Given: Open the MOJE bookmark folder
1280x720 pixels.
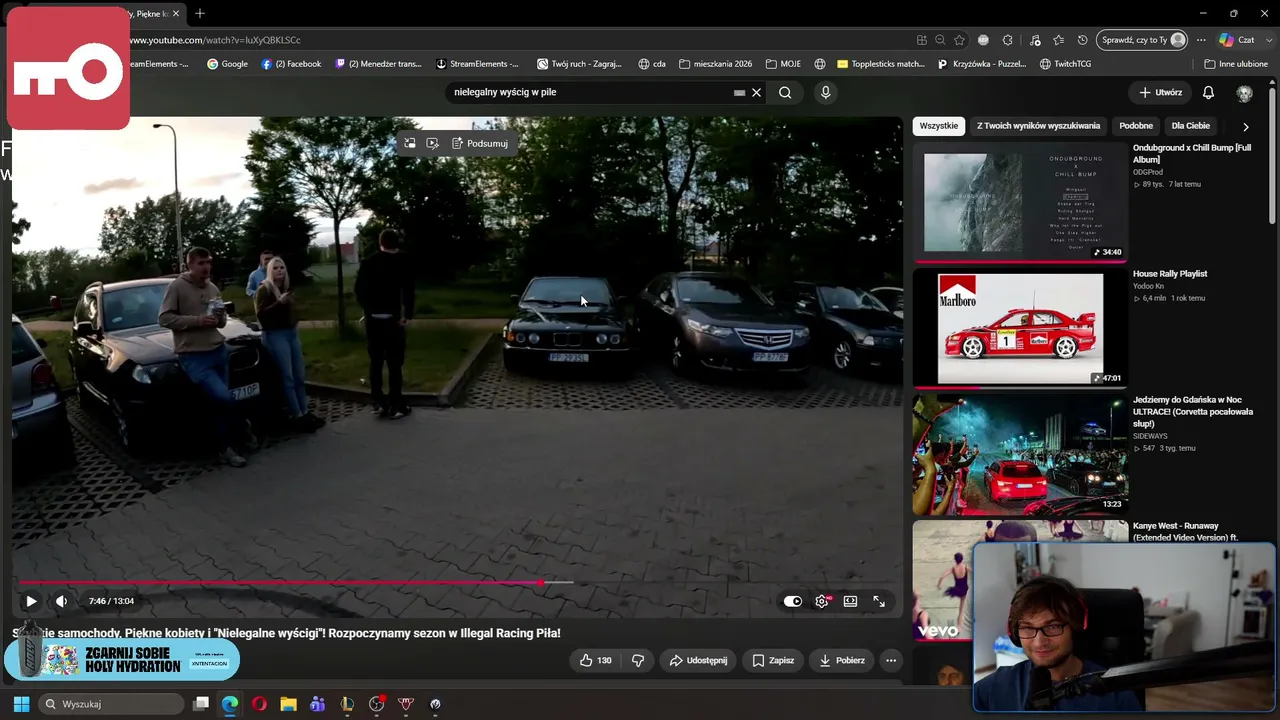Looking at the screenshot, I should click(x=783, y=64).
